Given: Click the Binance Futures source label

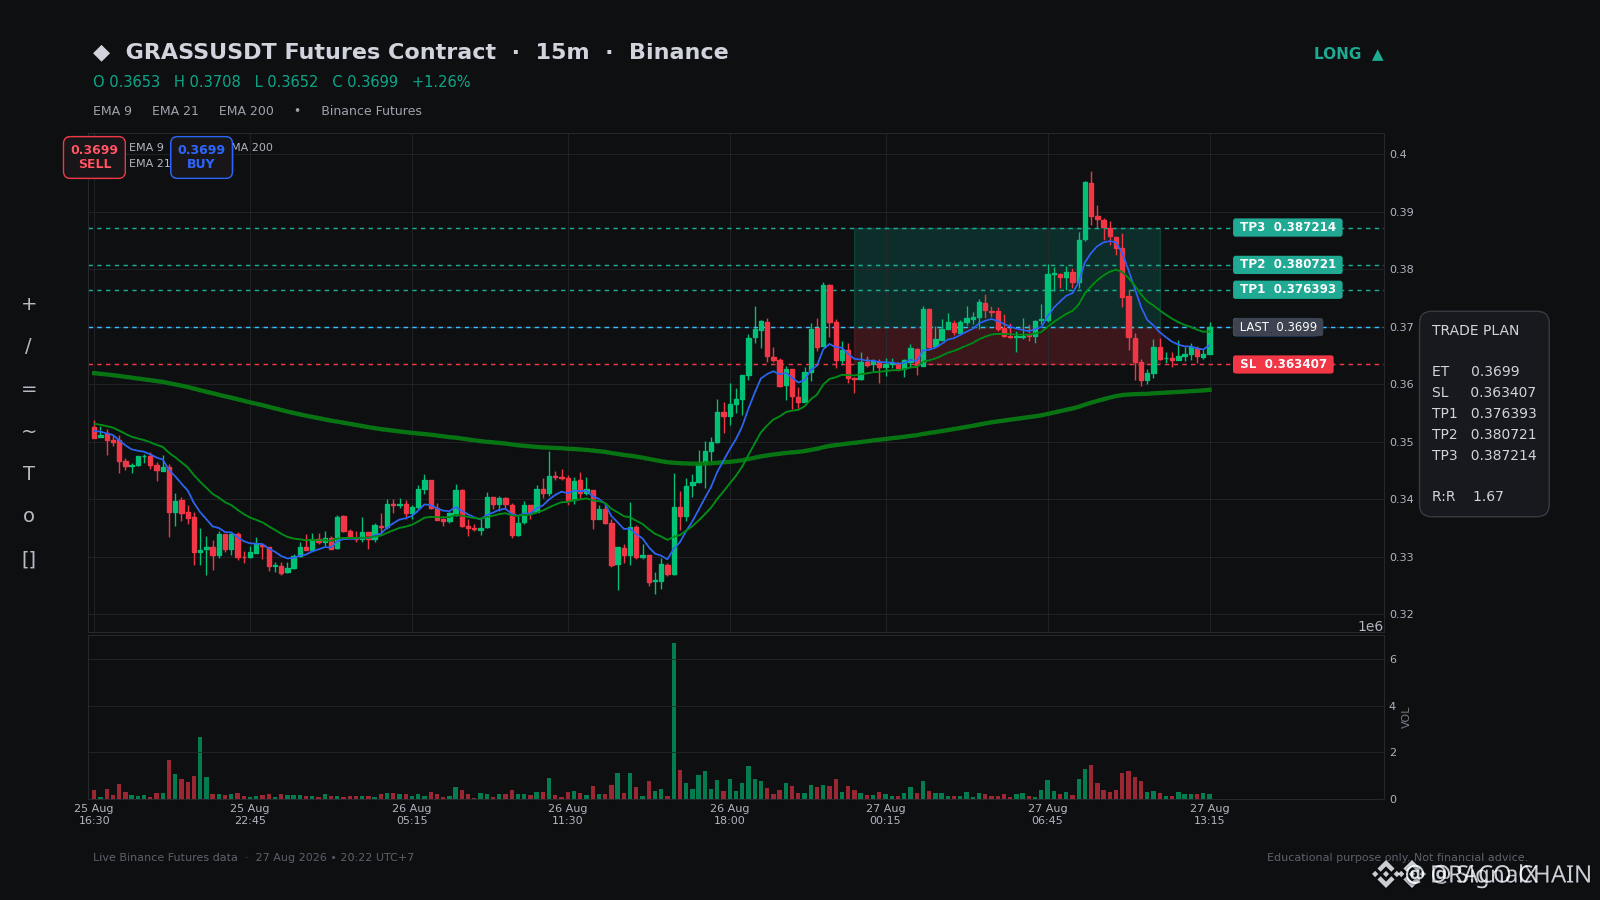Looking at the screenshot, I should coord(371,111).
